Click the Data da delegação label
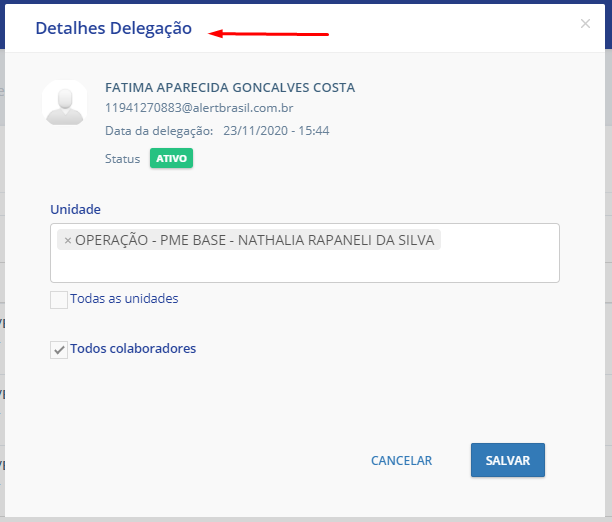The height and width of the screenshot is (522, 612). [158, 131]
